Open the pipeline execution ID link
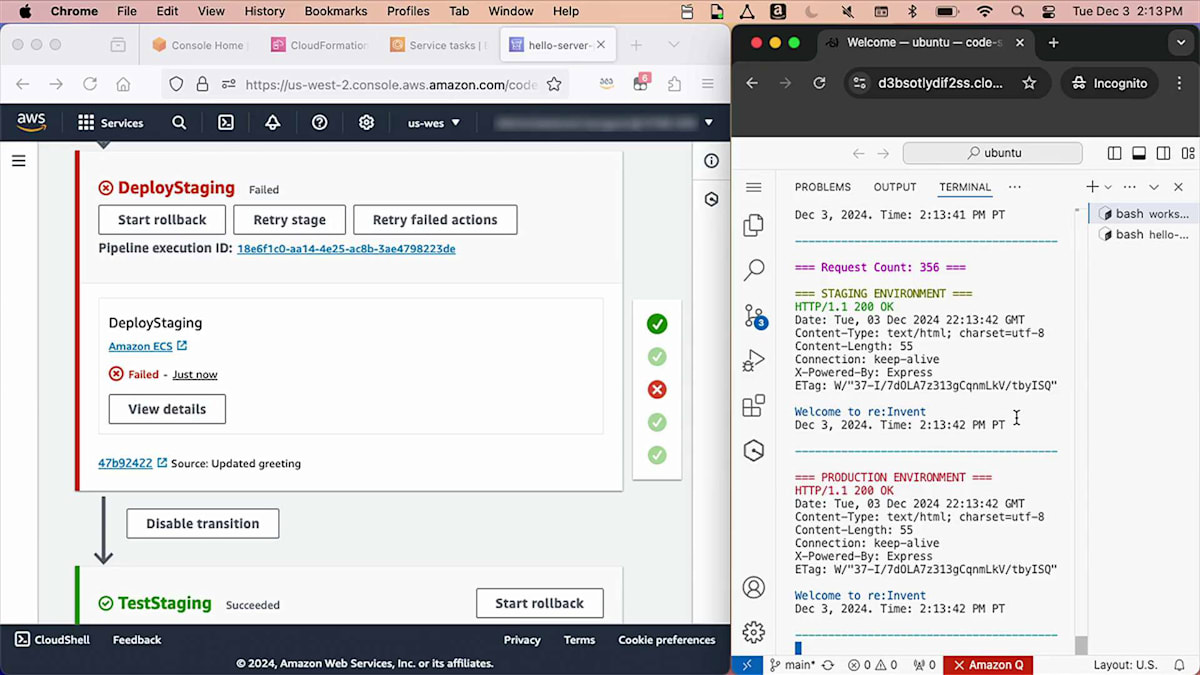Image resolution: width=1200 pixels, height=675 pixels. click(346, 248)
